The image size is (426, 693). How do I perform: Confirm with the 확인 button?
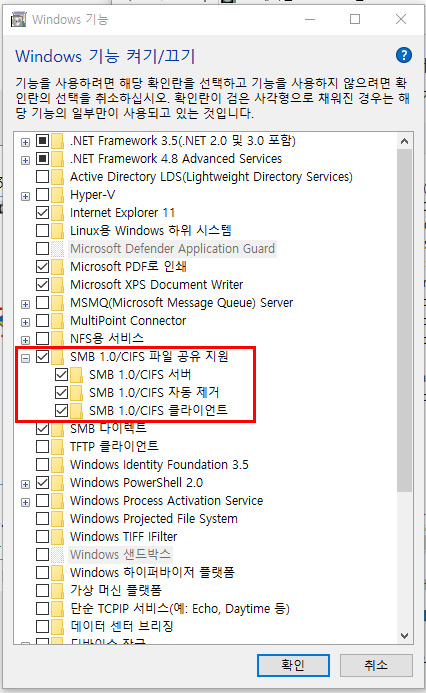293,665
